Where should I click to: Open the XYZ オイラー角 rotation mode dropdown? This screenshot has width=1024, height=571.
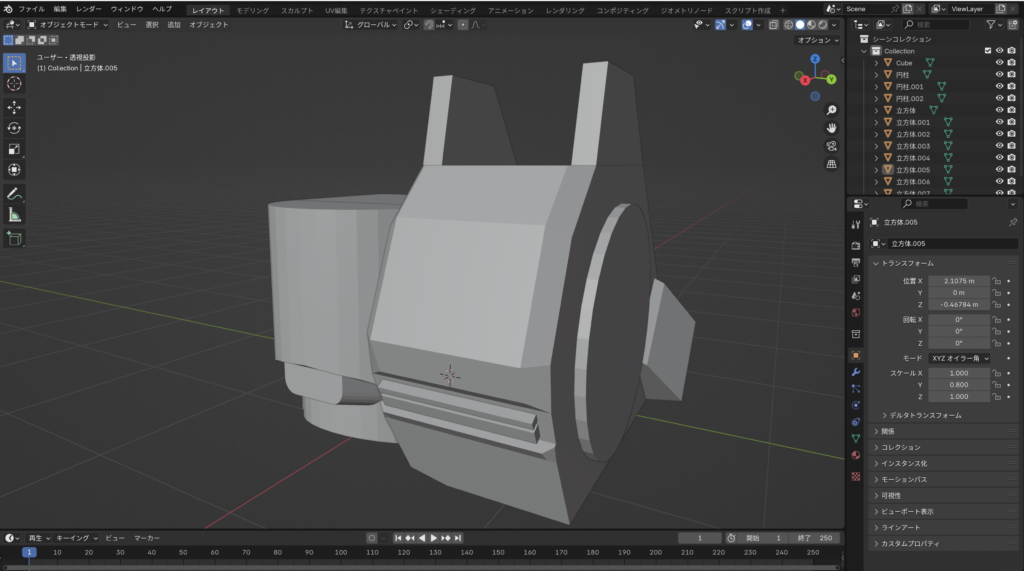[x=959, y=357]
